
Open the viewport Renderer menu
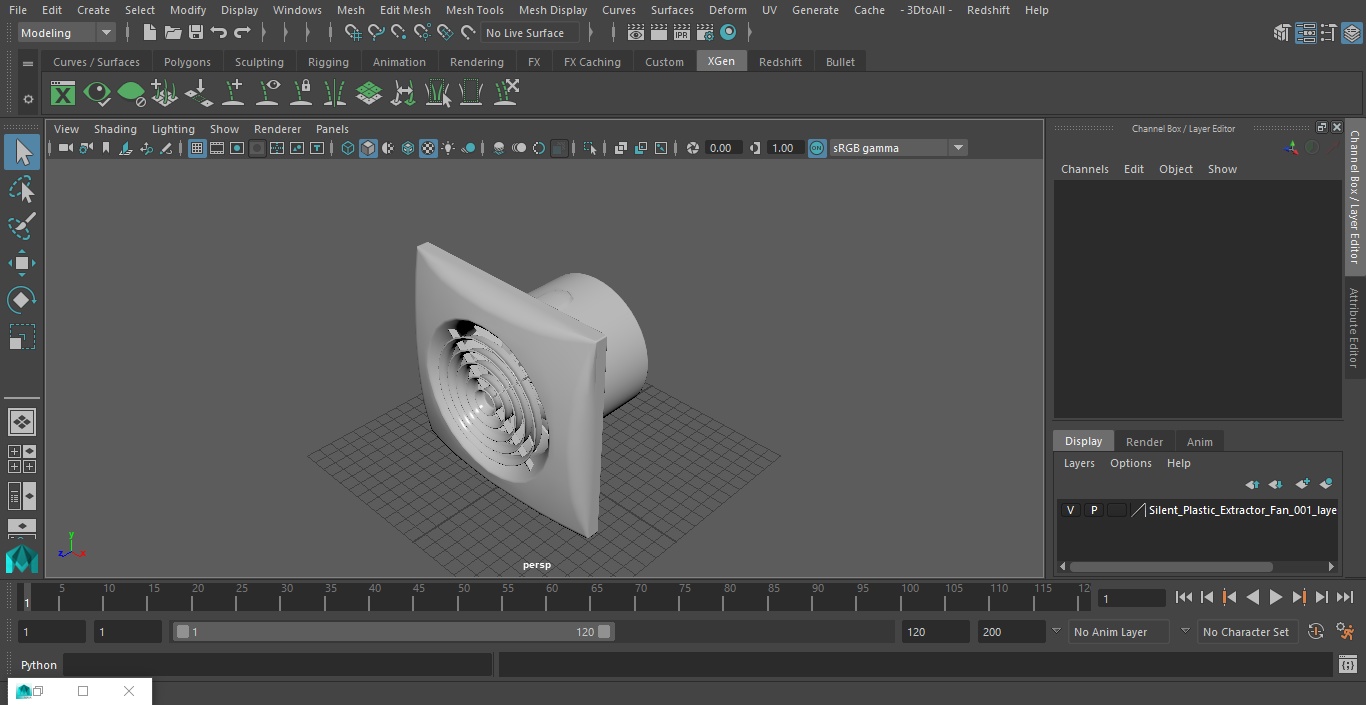coord(277,129)
